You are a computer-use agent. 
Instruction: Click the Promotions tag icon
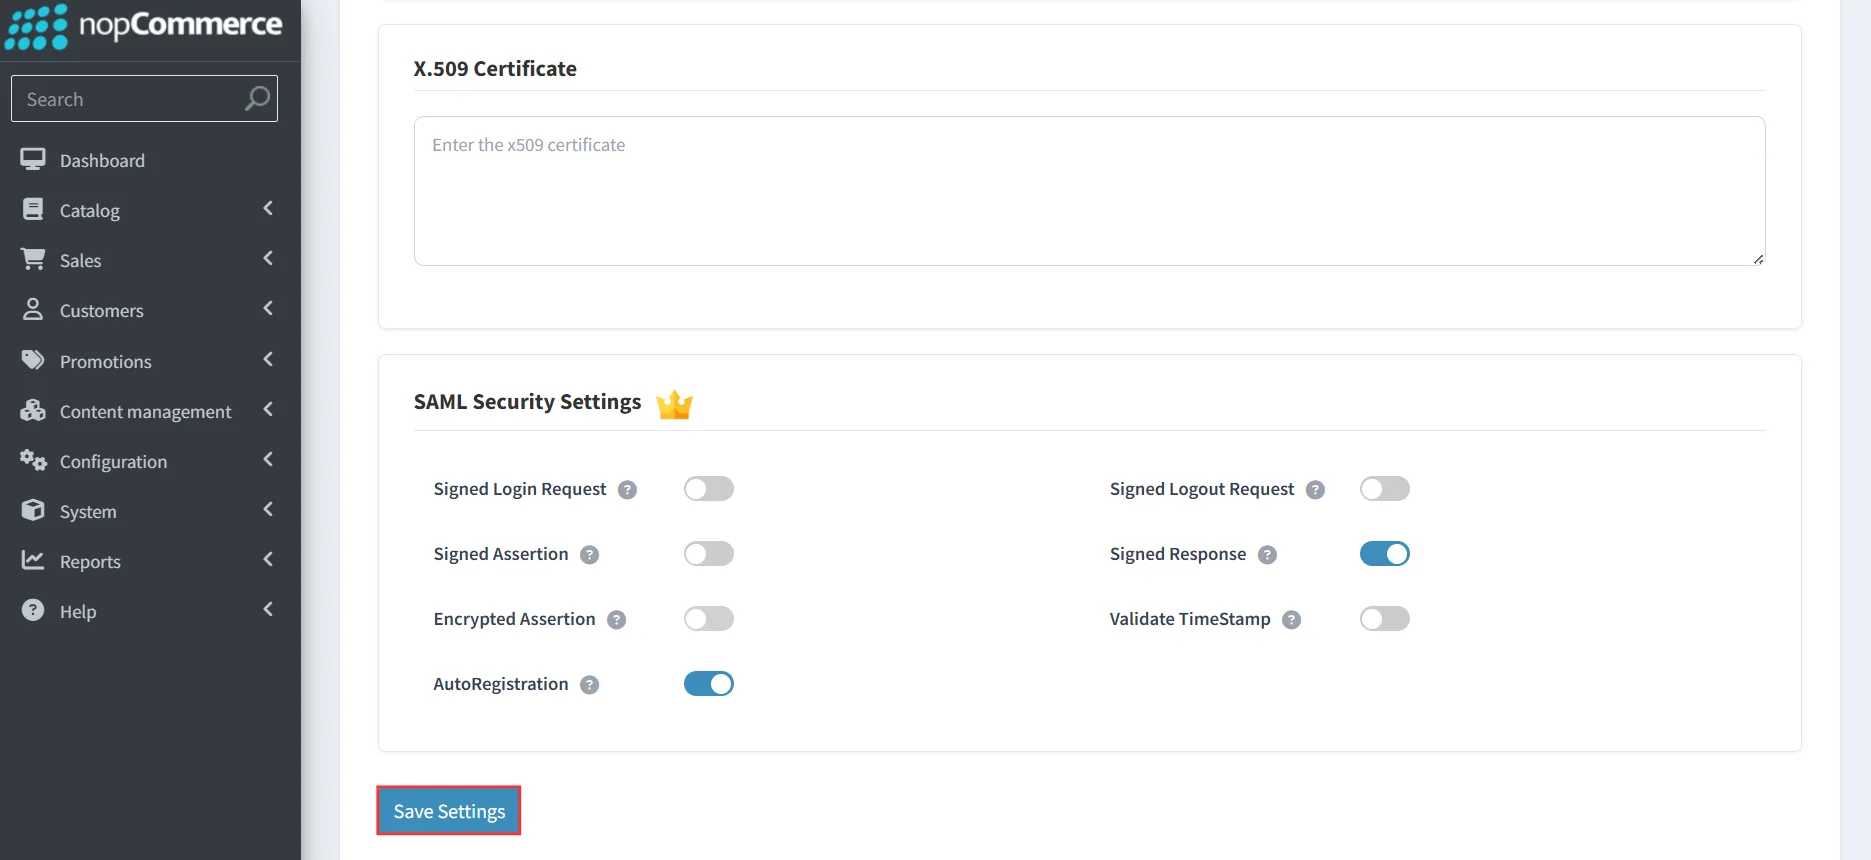[x=34, y=360]
